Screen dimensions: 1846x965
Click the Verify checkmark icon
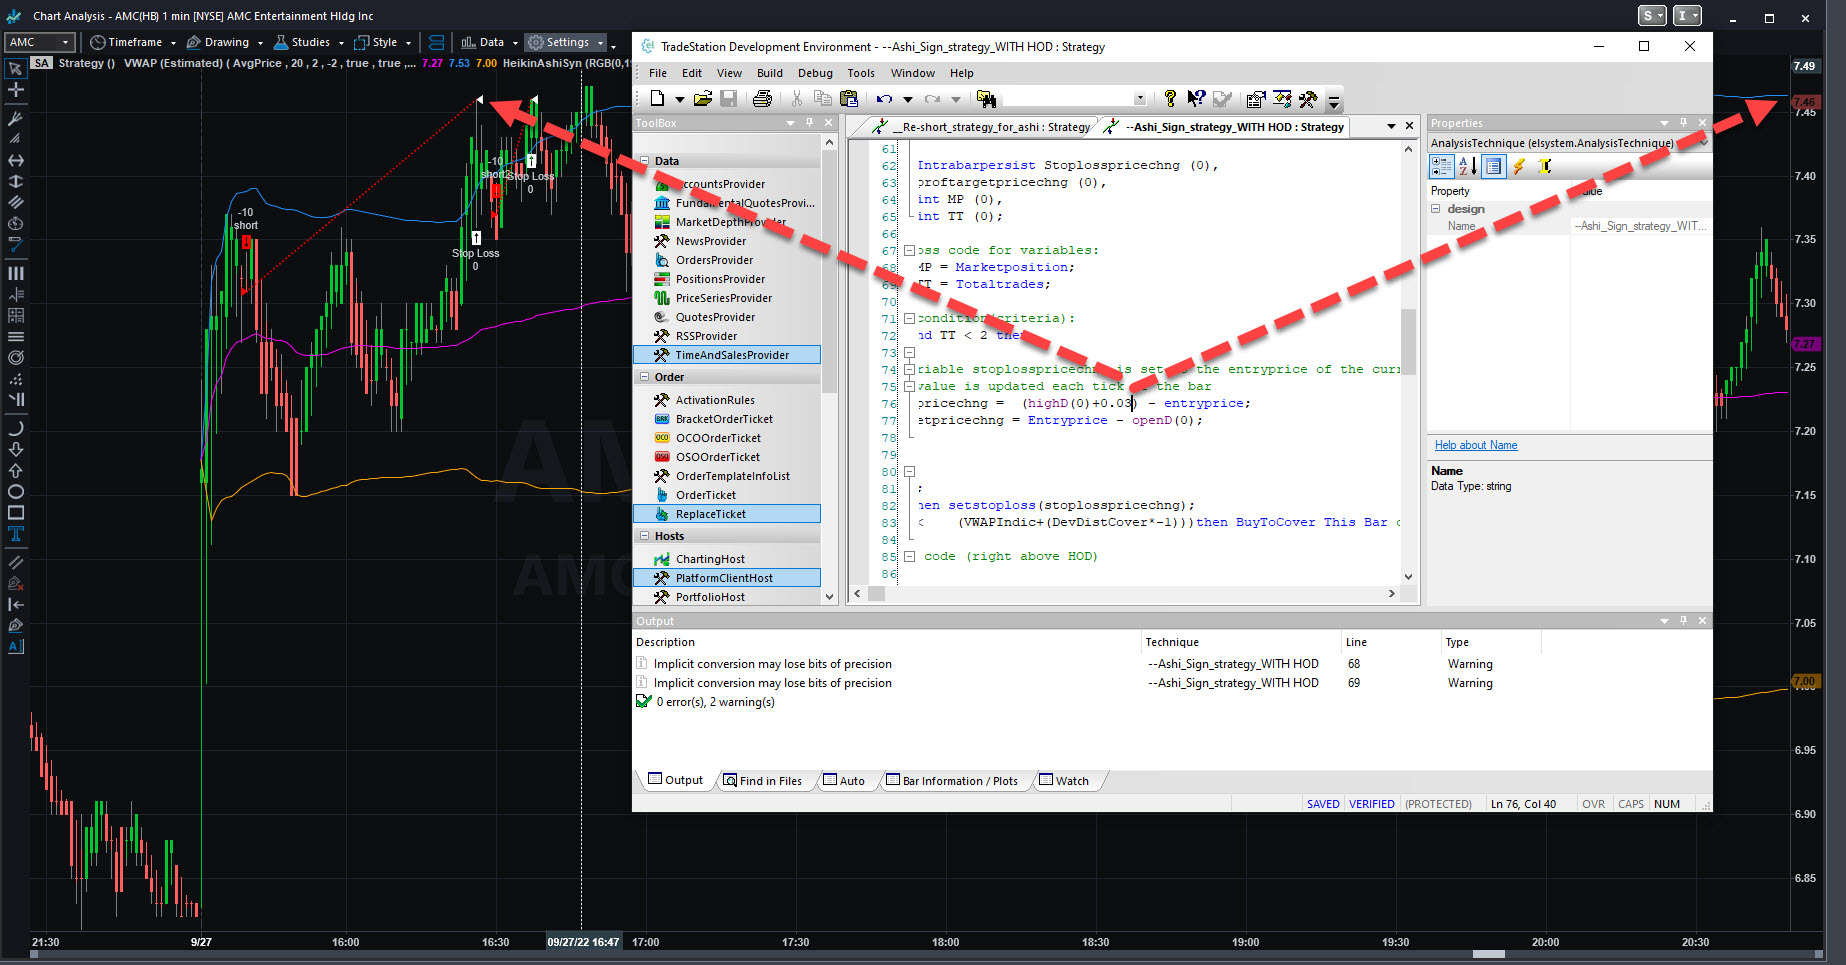pos(1222,98)
